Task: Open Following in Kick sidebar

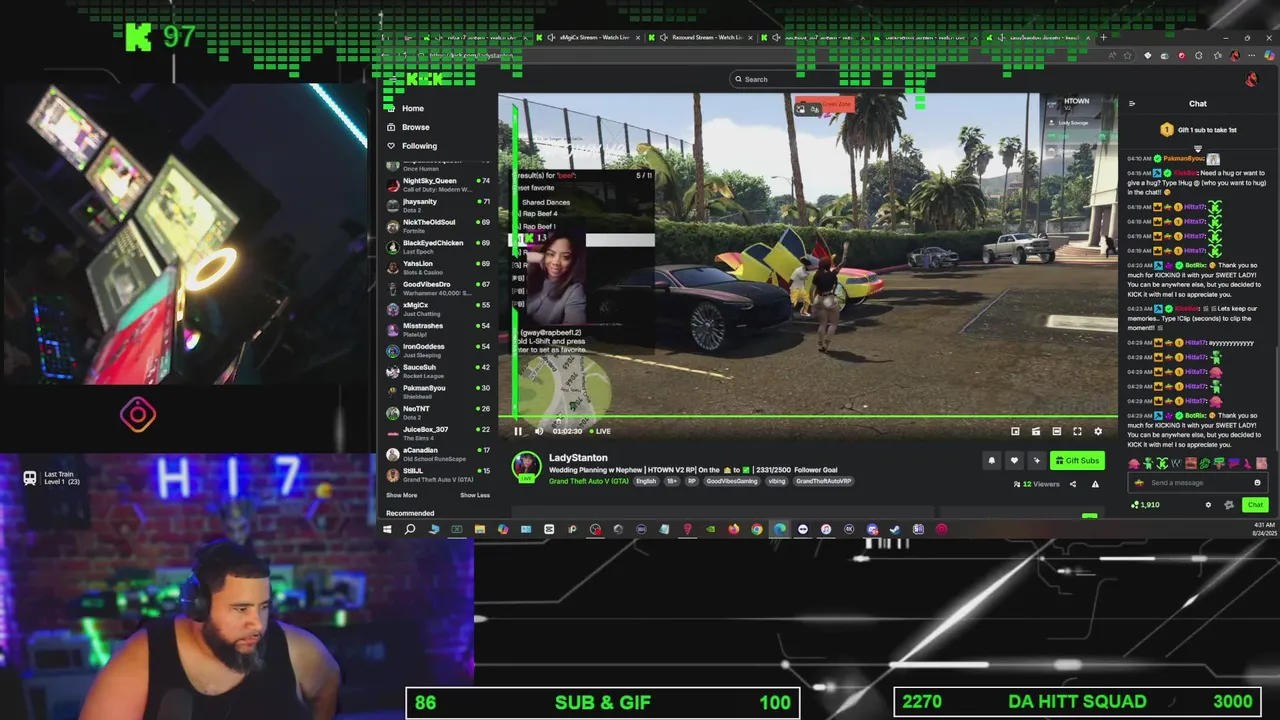Action: coord(419,146)
